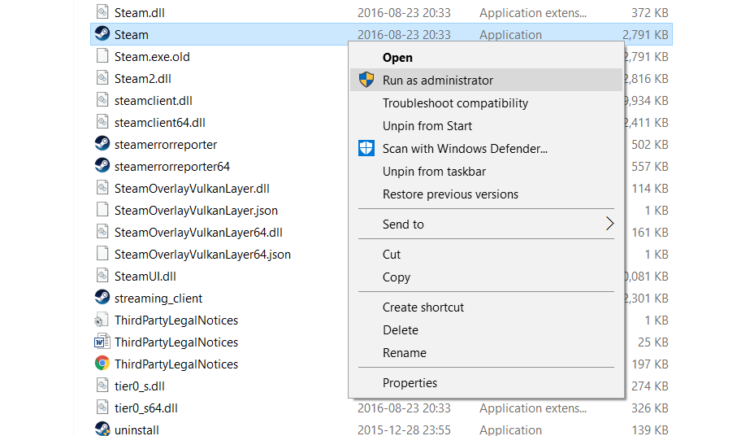Image resolution: width=750 pixels, height=436 pixels.
Task: Click the ThirdPartyLegalNotices Chrome HTML icon
Action: (102, 364)
